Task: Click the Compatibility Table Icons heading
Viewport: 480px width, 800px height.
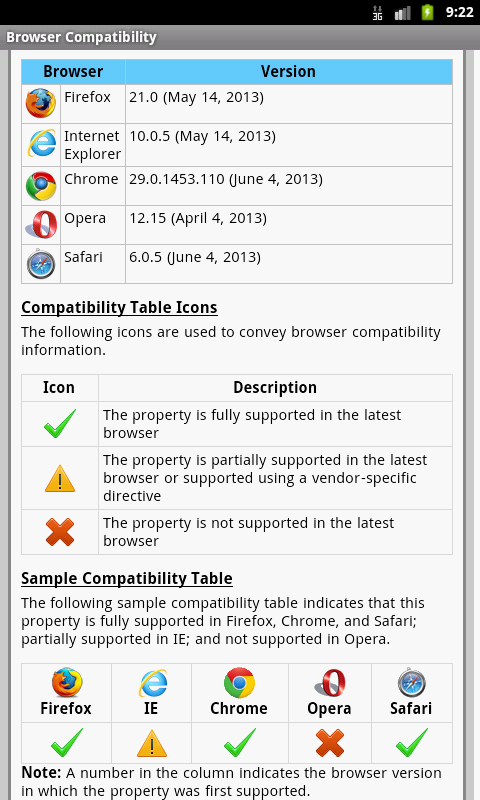Action: (x=119, y=308)
